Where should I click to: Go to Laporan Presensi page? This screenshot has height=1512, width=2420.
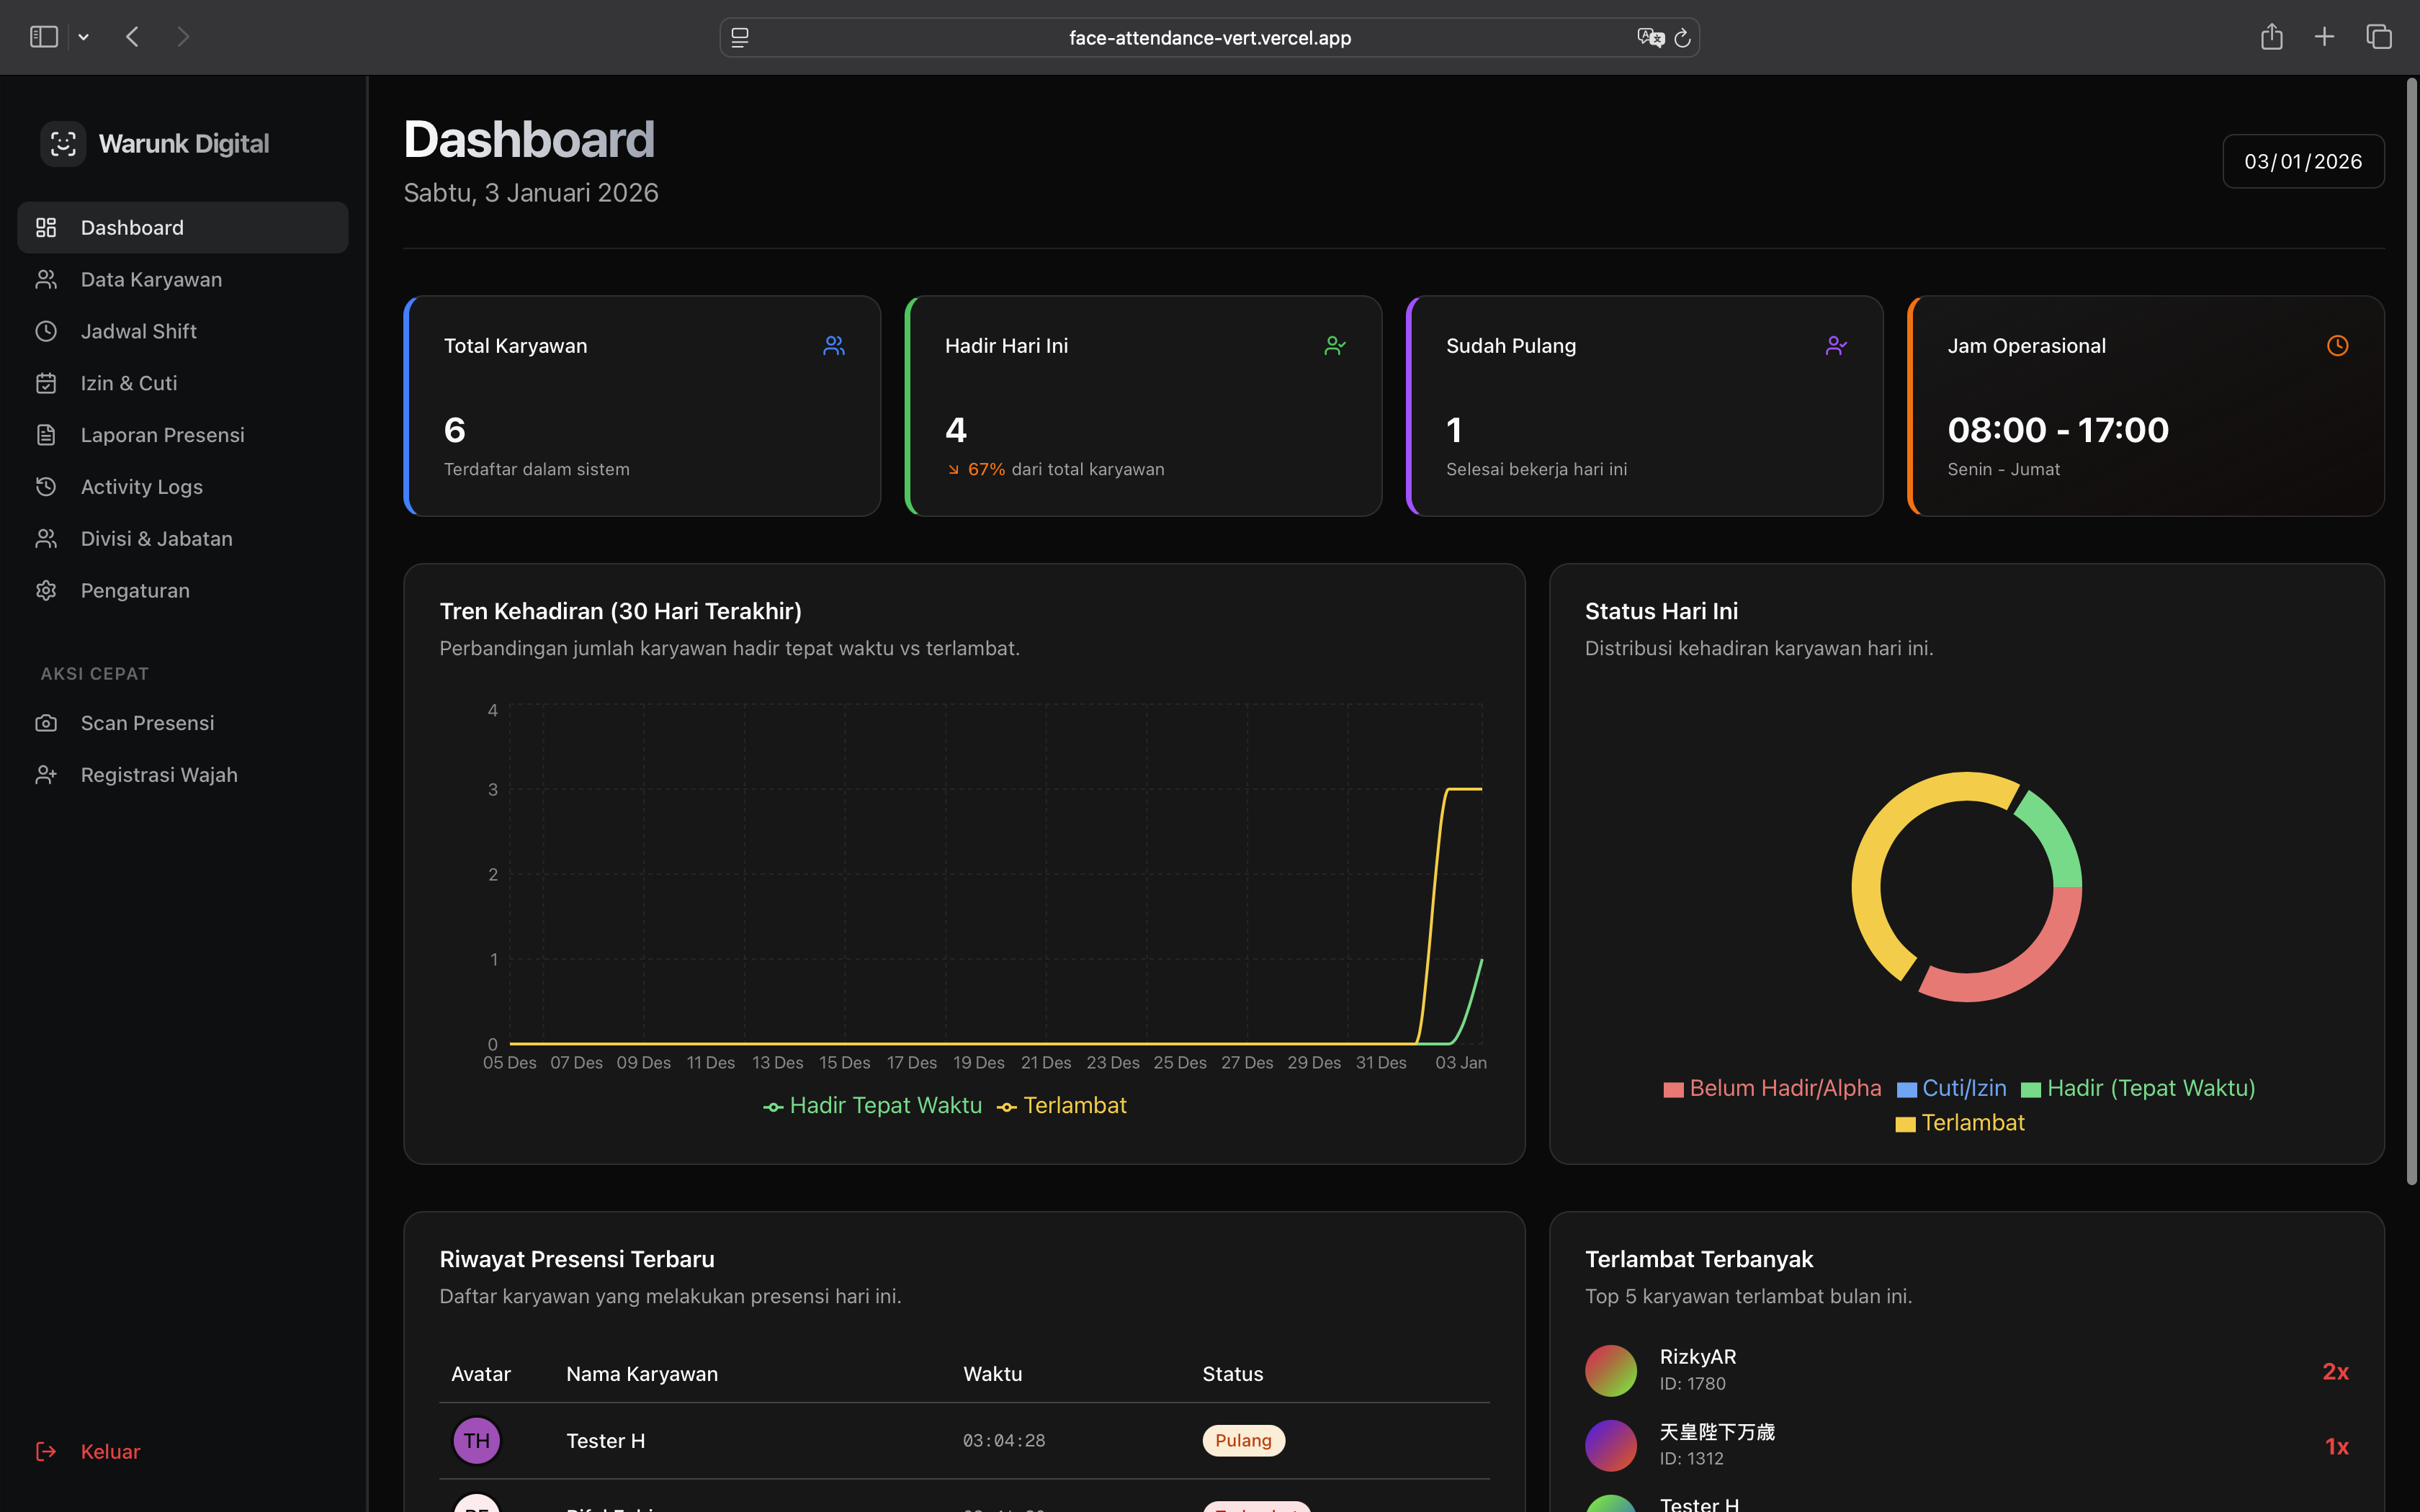[x=162, y=435]
